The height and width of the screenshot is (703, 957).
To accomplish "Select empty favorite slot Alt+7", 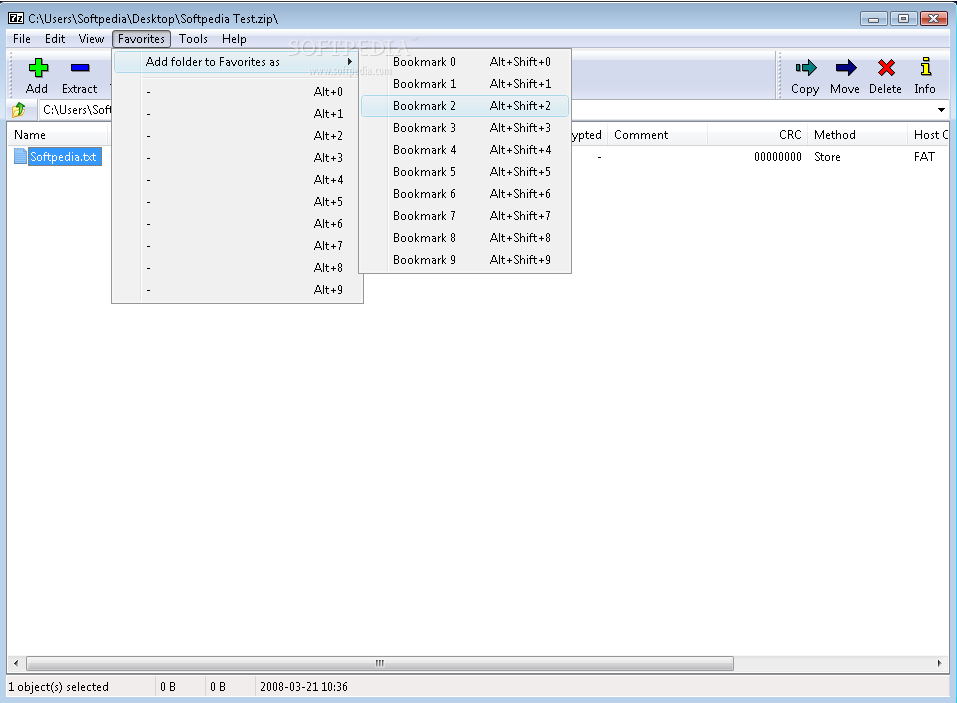I will pyautogui.click(x=237, y=245).
